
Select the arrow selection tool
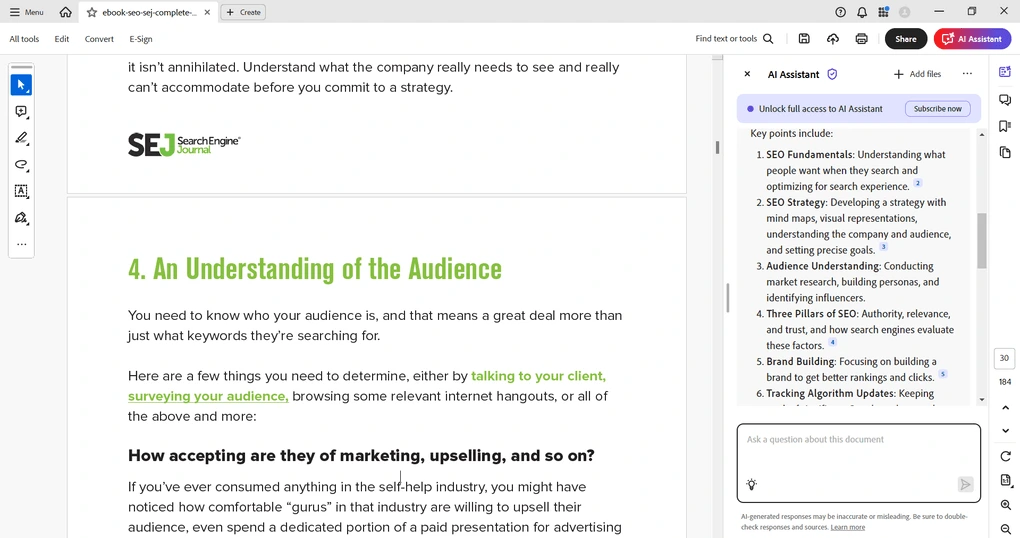click(x=21, y=85)
